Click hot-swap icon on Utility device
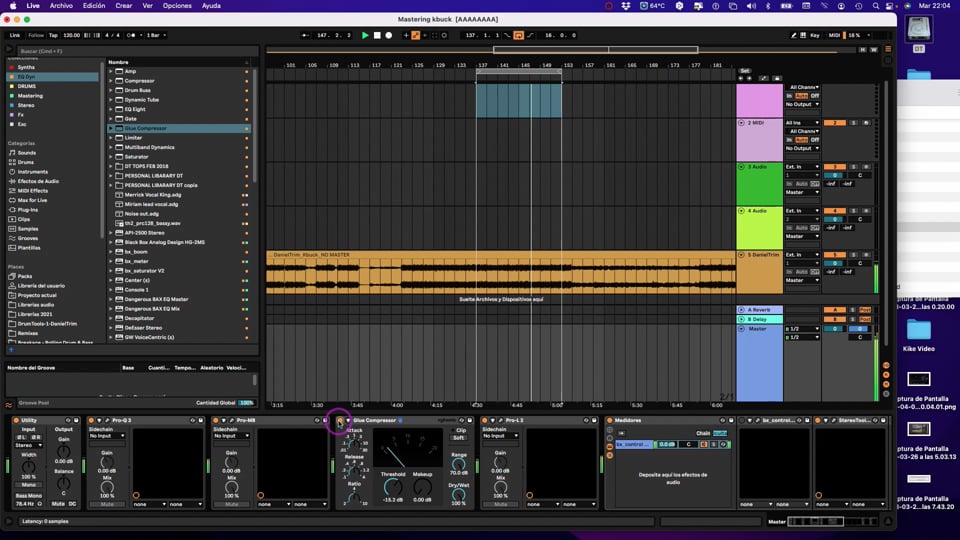 pyautogui.click(x=68, y=421)
